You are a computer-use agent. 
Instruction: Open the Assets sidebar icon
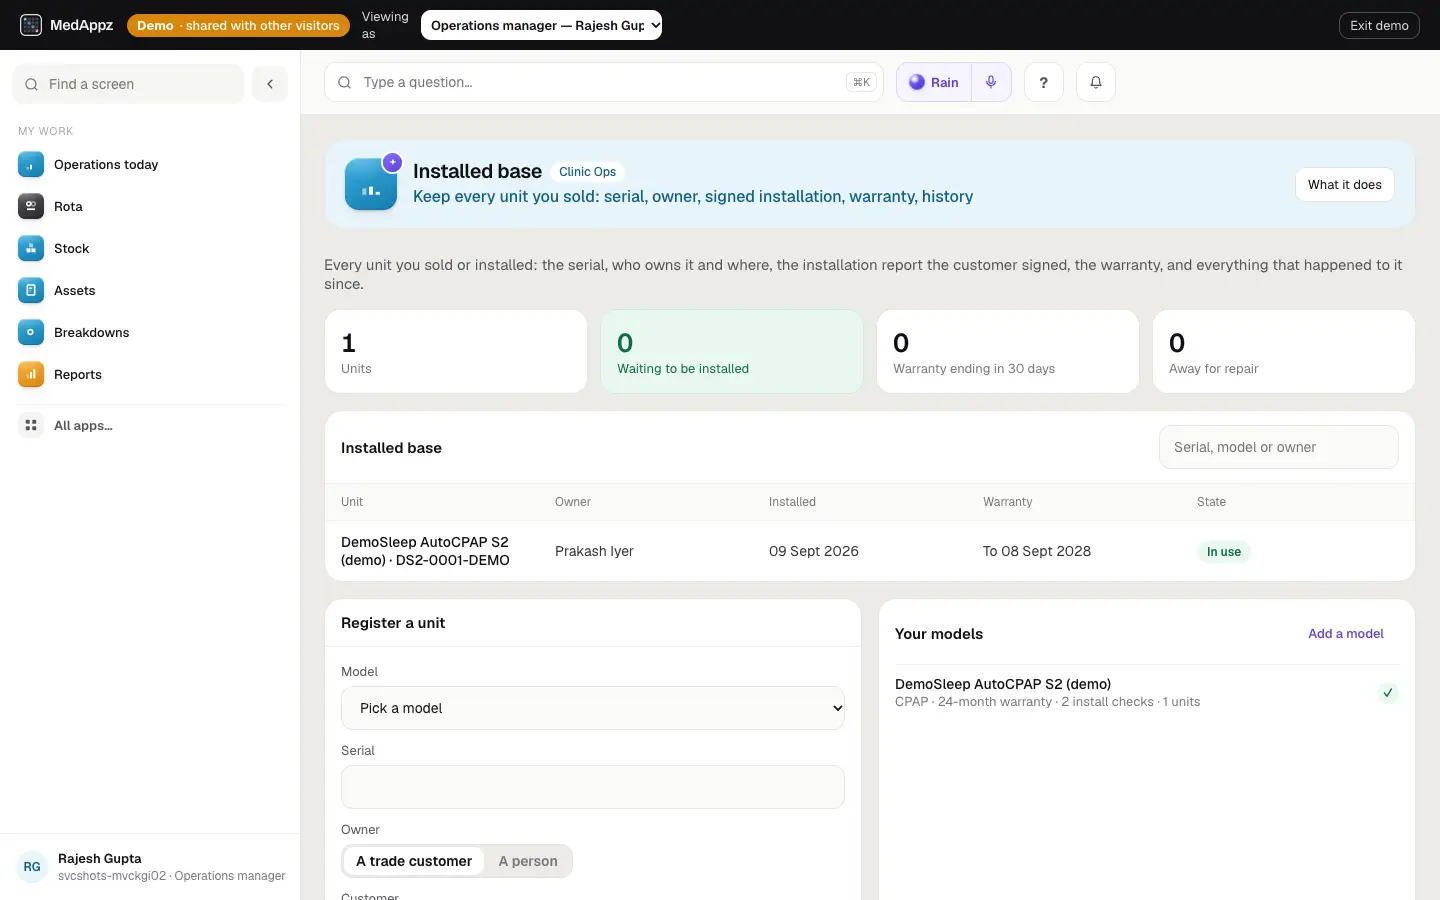pos(31,291)
